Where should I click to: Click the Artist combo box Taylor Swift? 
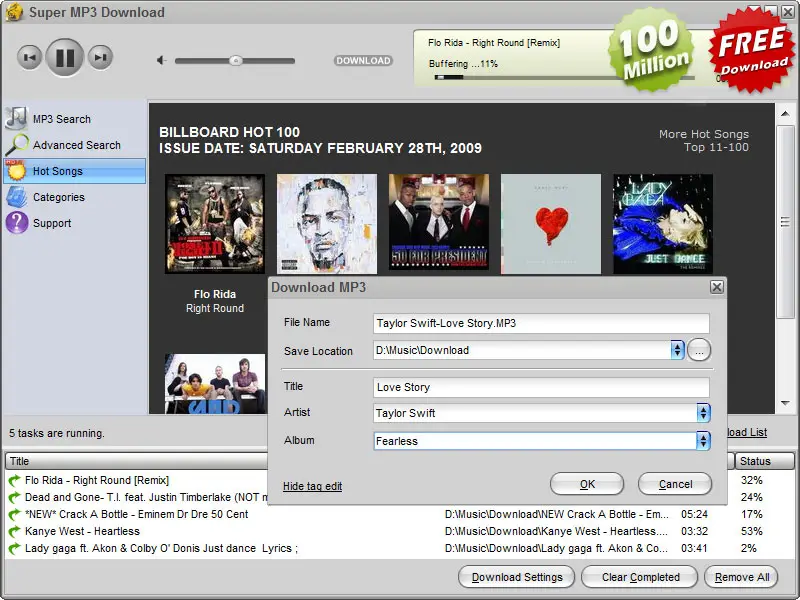(535, 413)
